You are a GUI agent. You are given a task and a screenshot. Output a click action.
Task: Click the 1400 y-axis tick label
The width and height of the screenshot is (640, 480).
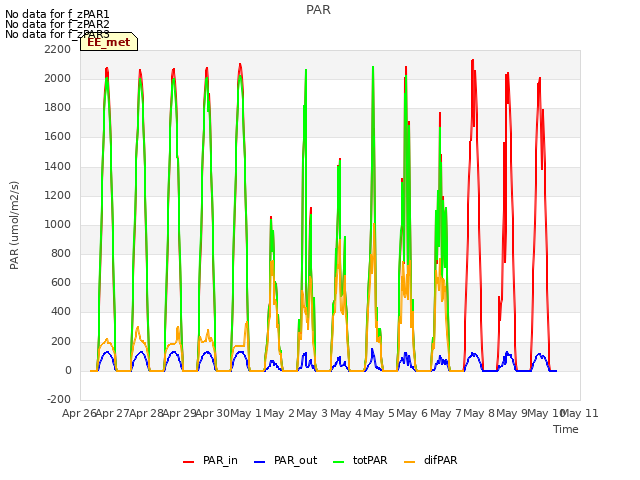pyautogui.click(x=58, y=166)
